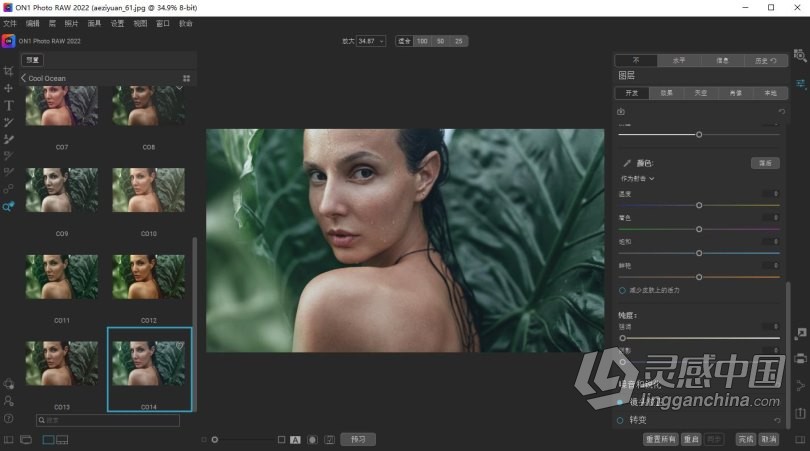Click the dual display mode icon
Viewport: 810px width, 451px height.
[26, 440]
